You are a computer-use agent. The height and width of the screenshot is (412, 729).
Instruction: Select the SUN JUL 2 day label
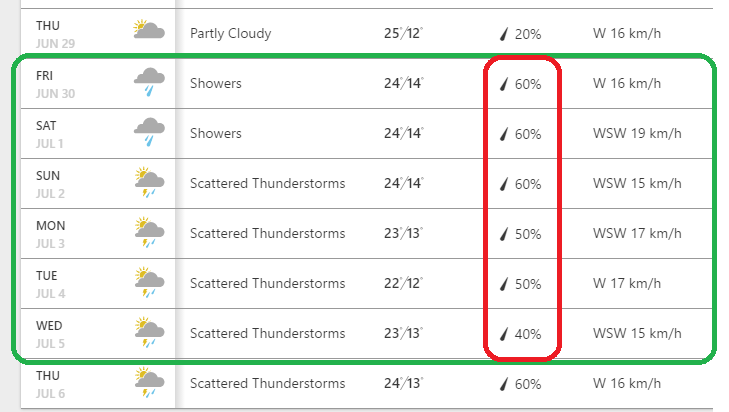coord(50,183)
